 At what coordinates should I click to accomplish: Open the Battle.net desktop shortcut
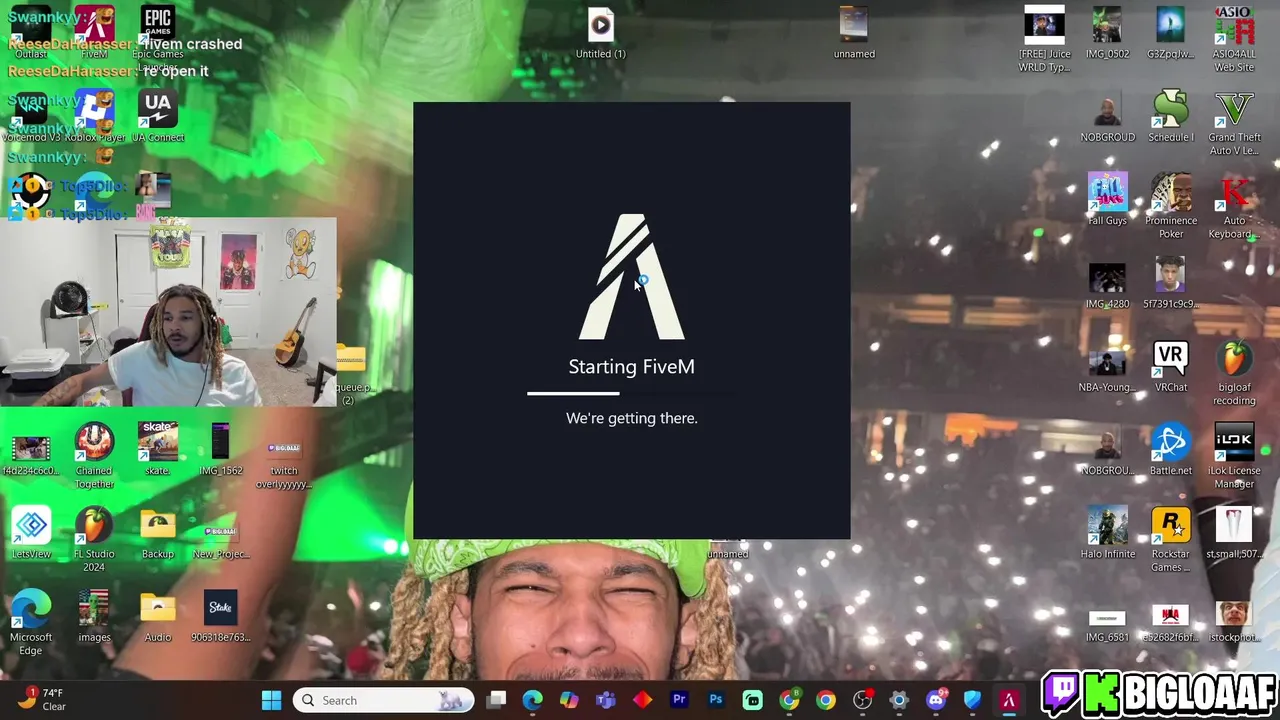pyautogui.click(x=1170, y=449)
